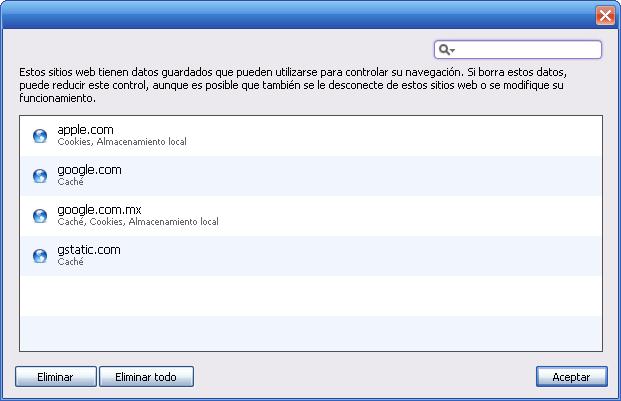The height and width of the screenshot is (401, 621).
Task: Click 'Caché, Cookies, Almacenamiento local' text
Action: [138, 222]
